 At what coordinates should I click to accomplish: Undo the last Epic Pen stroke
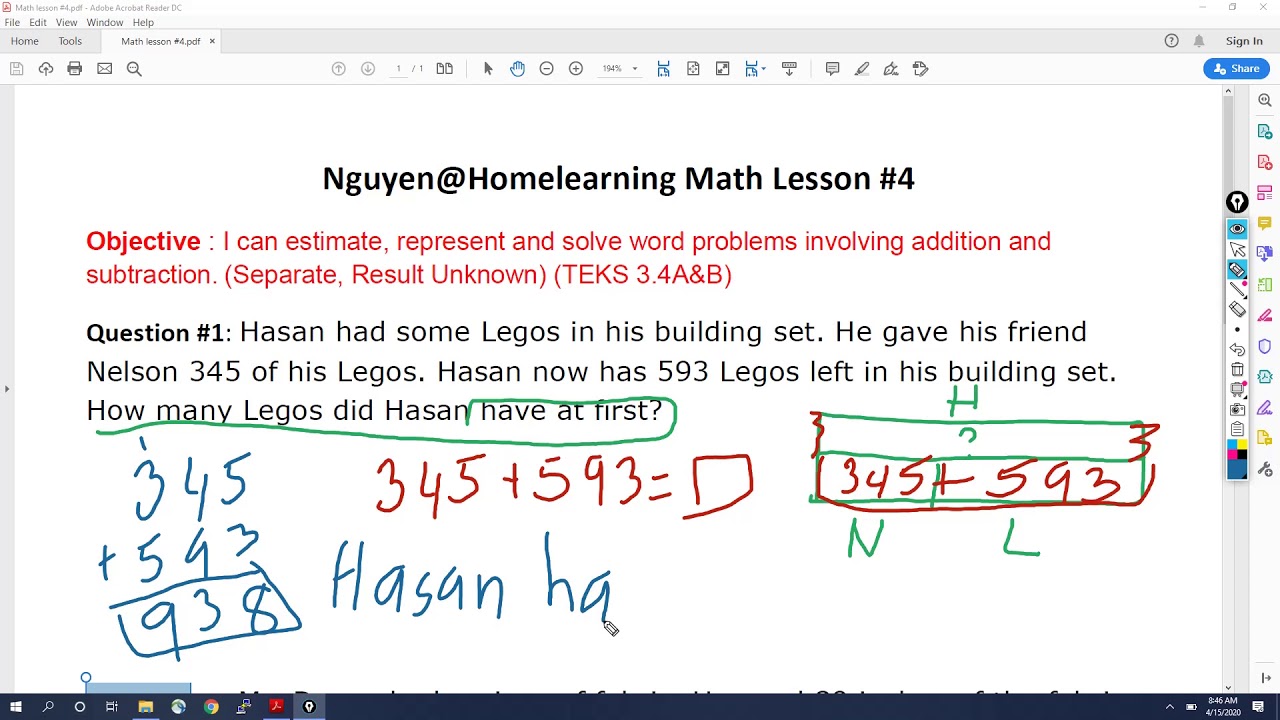(x=1237, y=350)
